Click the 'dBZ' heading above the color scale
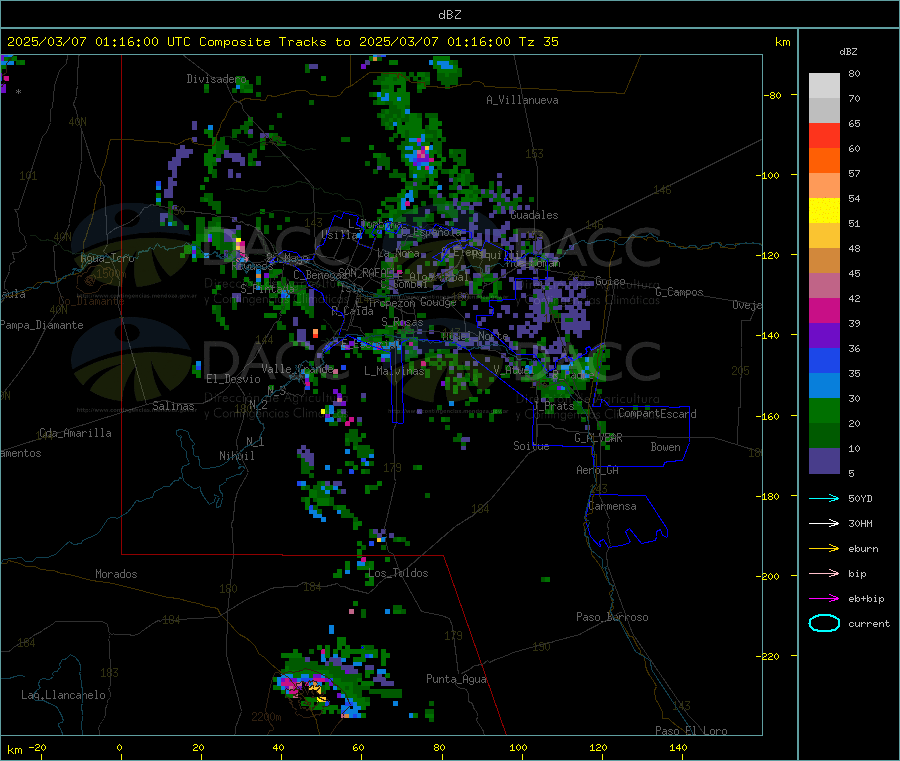This screenshot has width=900, height=761. (x=848, y=52)
